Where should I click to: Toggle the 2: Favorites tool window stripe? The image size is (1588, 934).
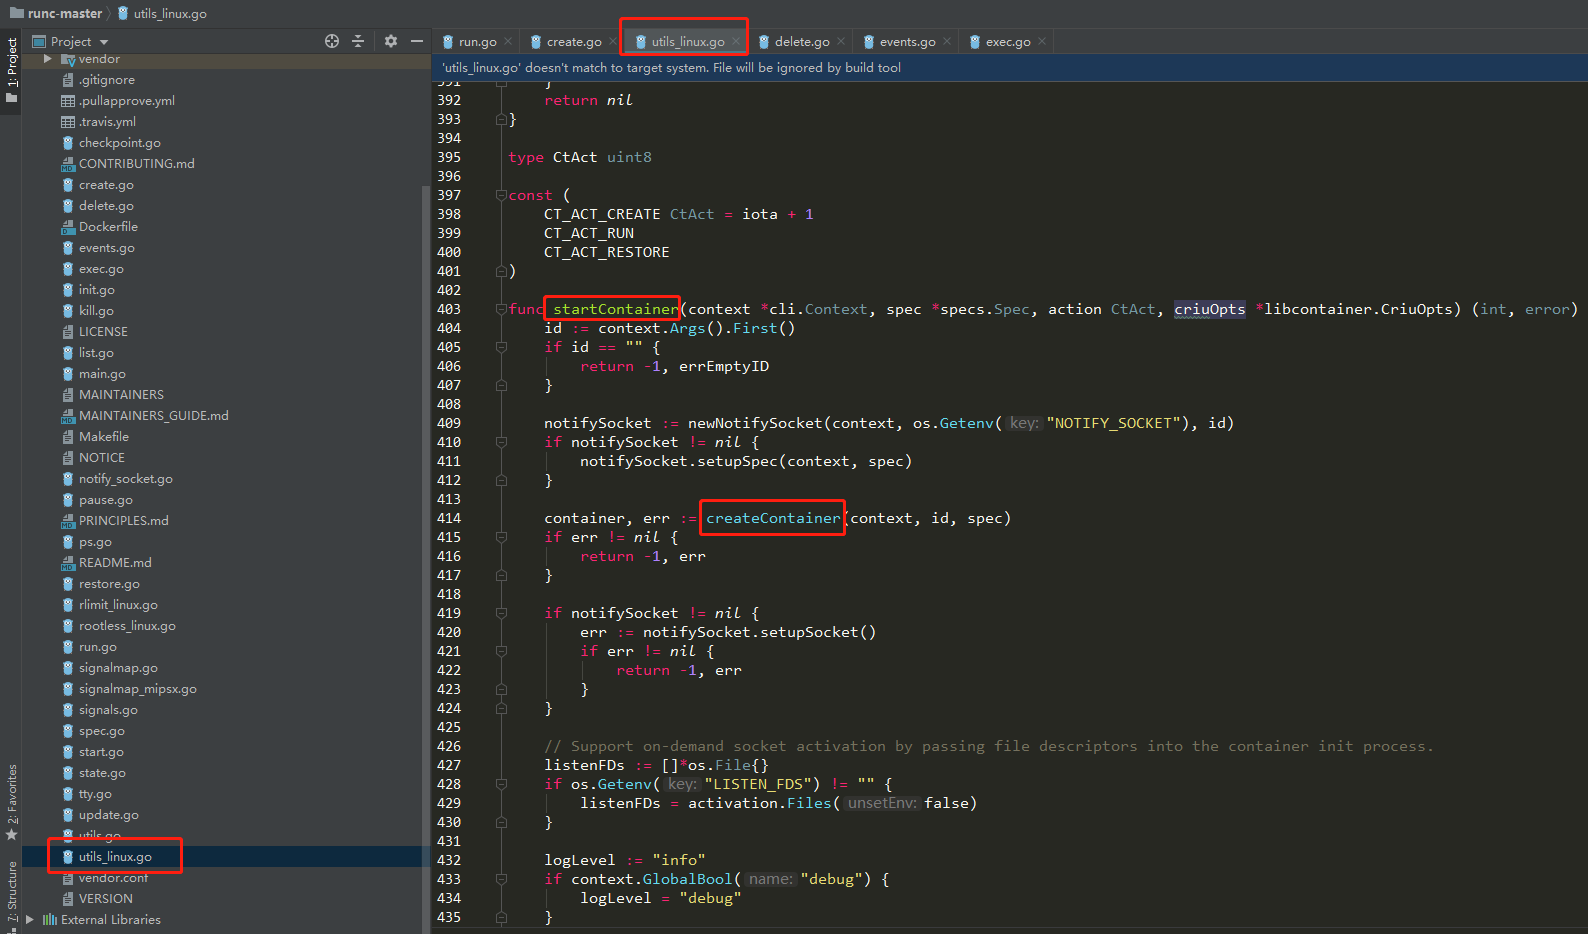(x=11, y=802)
